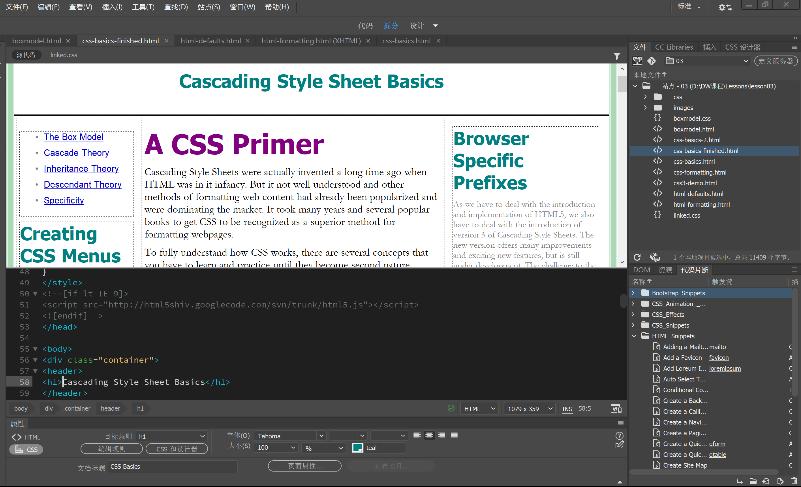Click the justify icon in Properties
801x487 pixels.
(454, 435)
